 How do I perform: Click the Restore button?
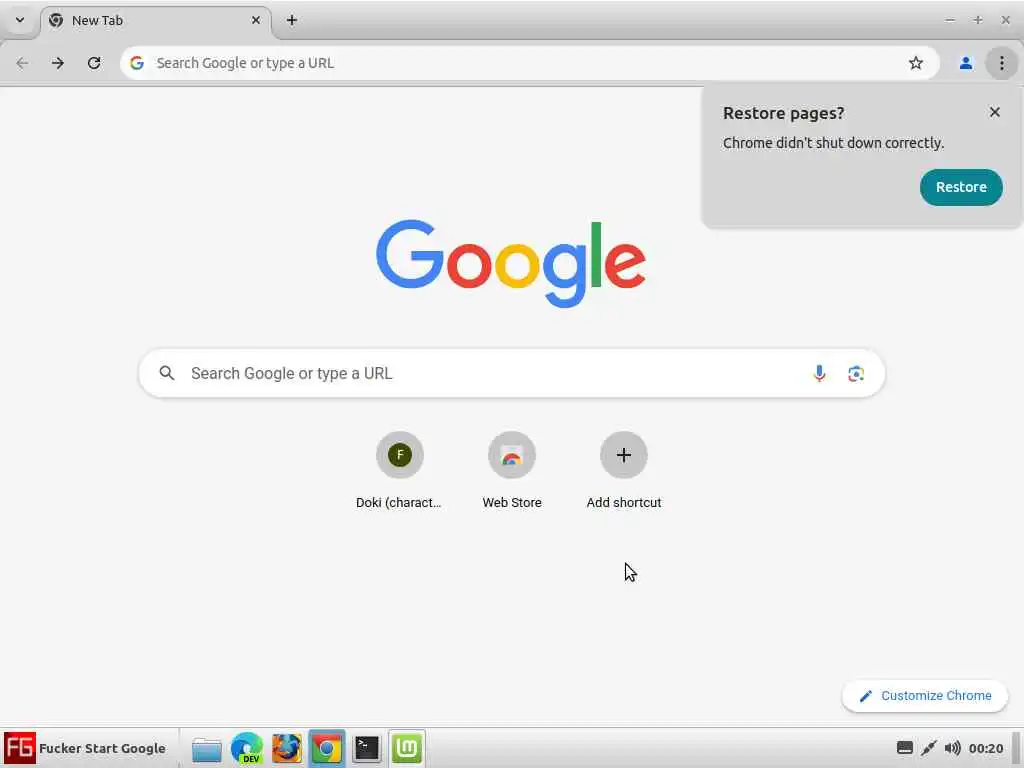[961, 187]
